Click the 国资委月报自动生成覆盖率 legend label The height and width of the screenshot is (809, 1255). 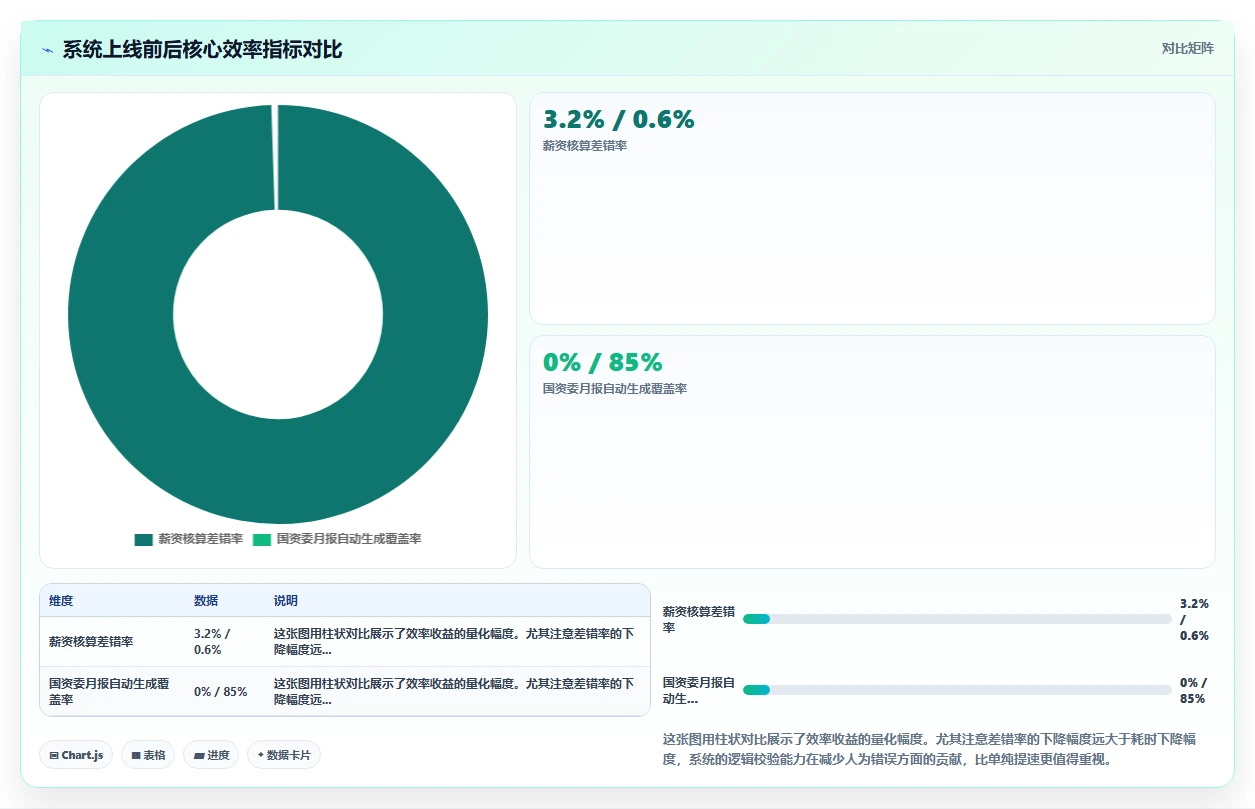(349, 539)
